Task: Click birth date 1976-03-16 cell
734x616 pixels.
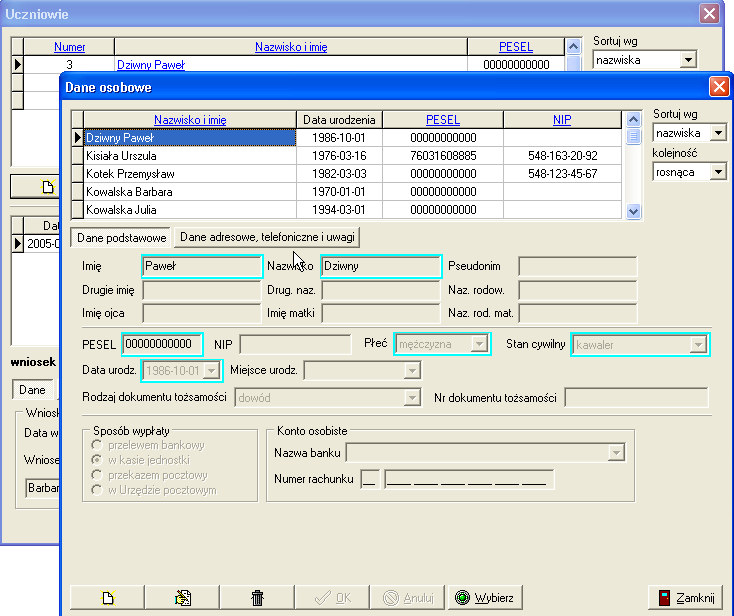Action: point(339,156)
